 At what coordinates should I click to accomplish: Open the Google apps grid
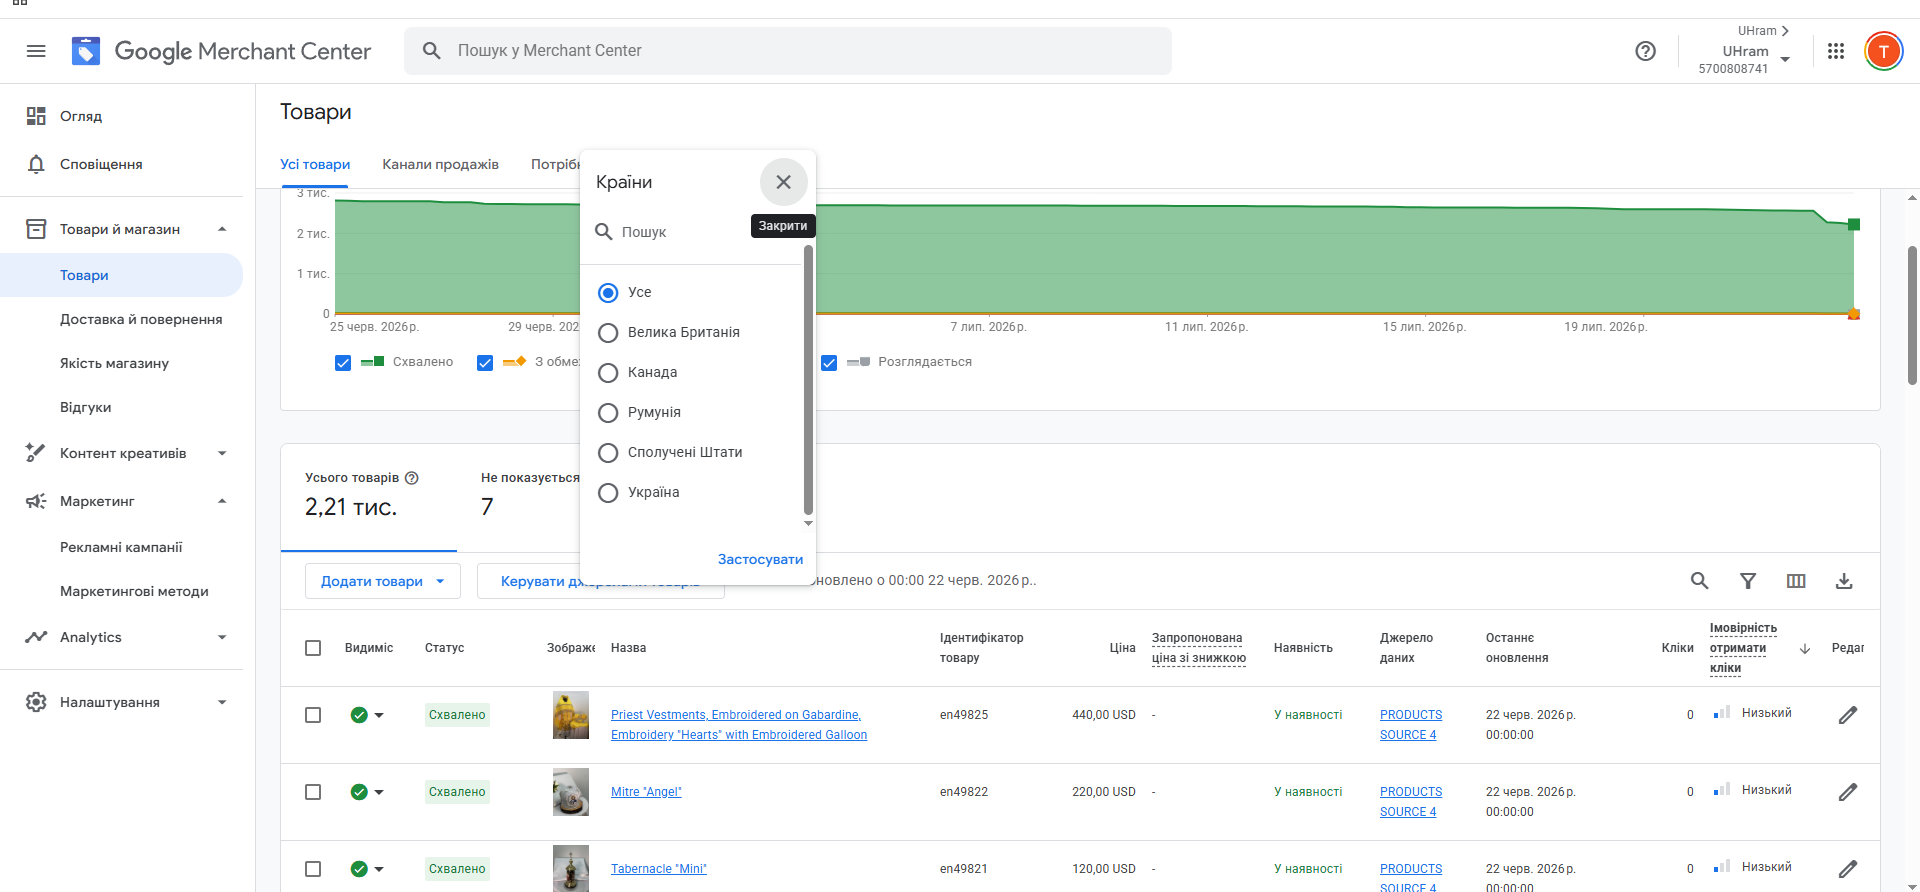tap(1836, 51)
